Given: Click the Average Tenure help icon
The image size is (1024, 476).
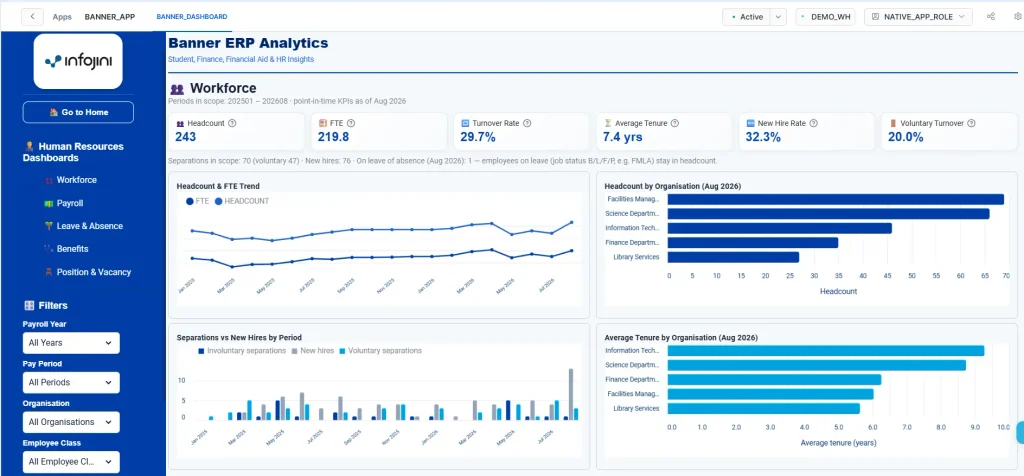Looking at the screenshot, I should pos(675,123).
